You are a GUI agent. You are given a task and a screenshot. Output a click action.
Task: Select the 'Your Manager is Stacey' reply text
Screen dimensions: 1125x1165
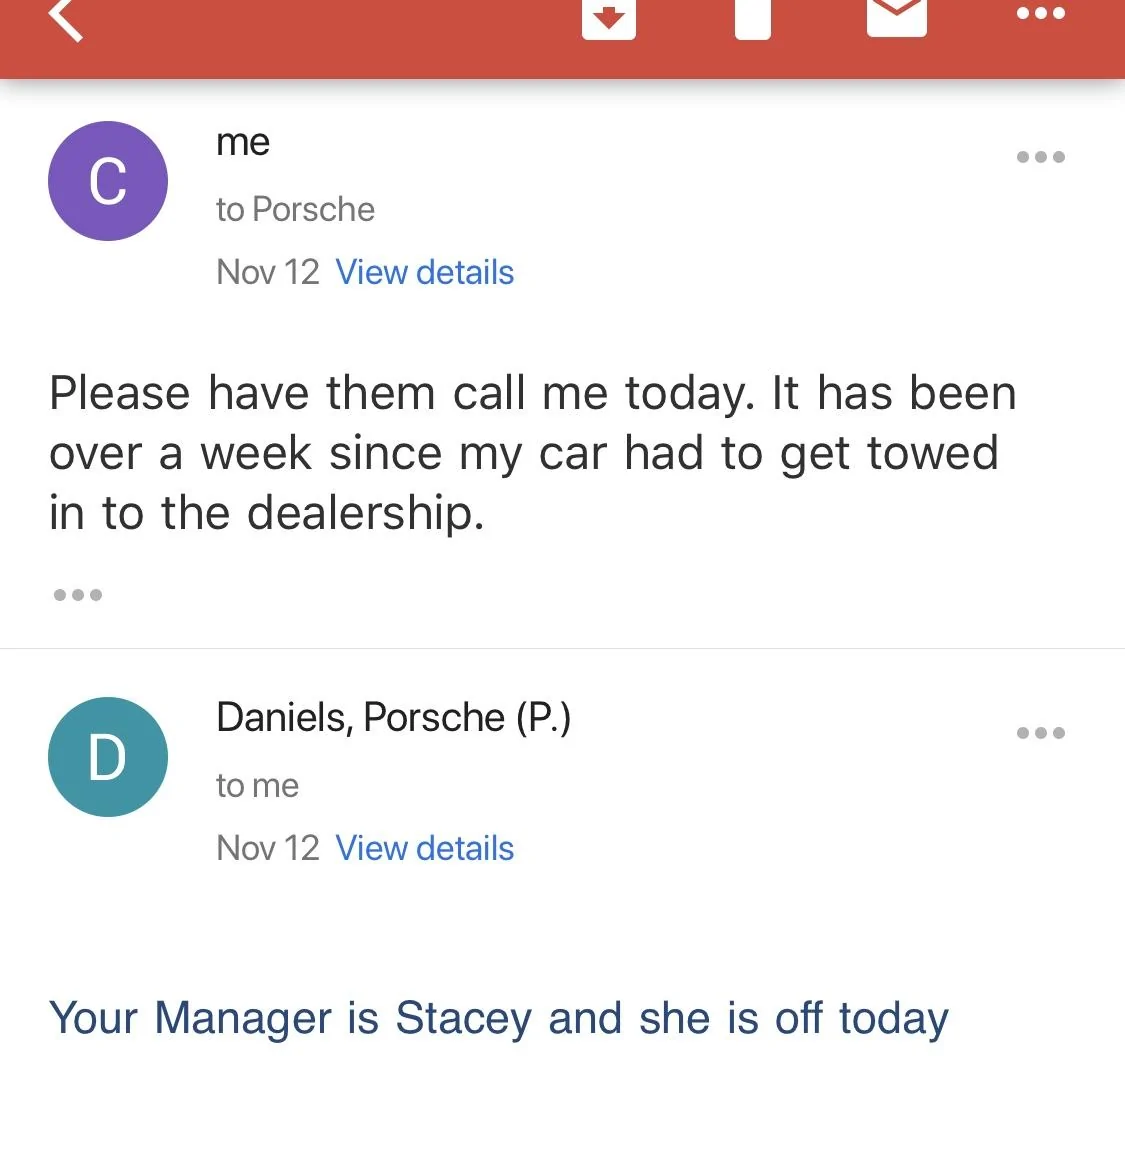(x=499, y=1018)
